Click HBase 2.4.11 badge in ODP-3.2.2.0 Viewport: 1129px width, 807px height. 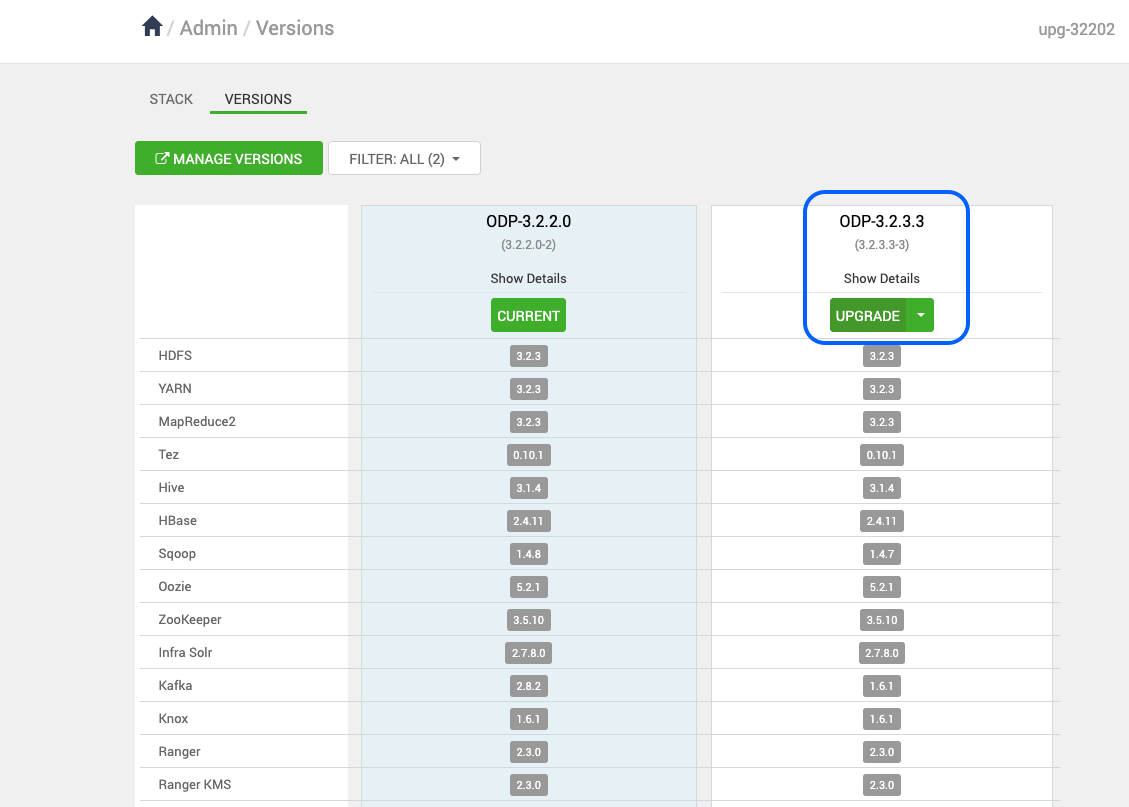[x=528, y=521]
